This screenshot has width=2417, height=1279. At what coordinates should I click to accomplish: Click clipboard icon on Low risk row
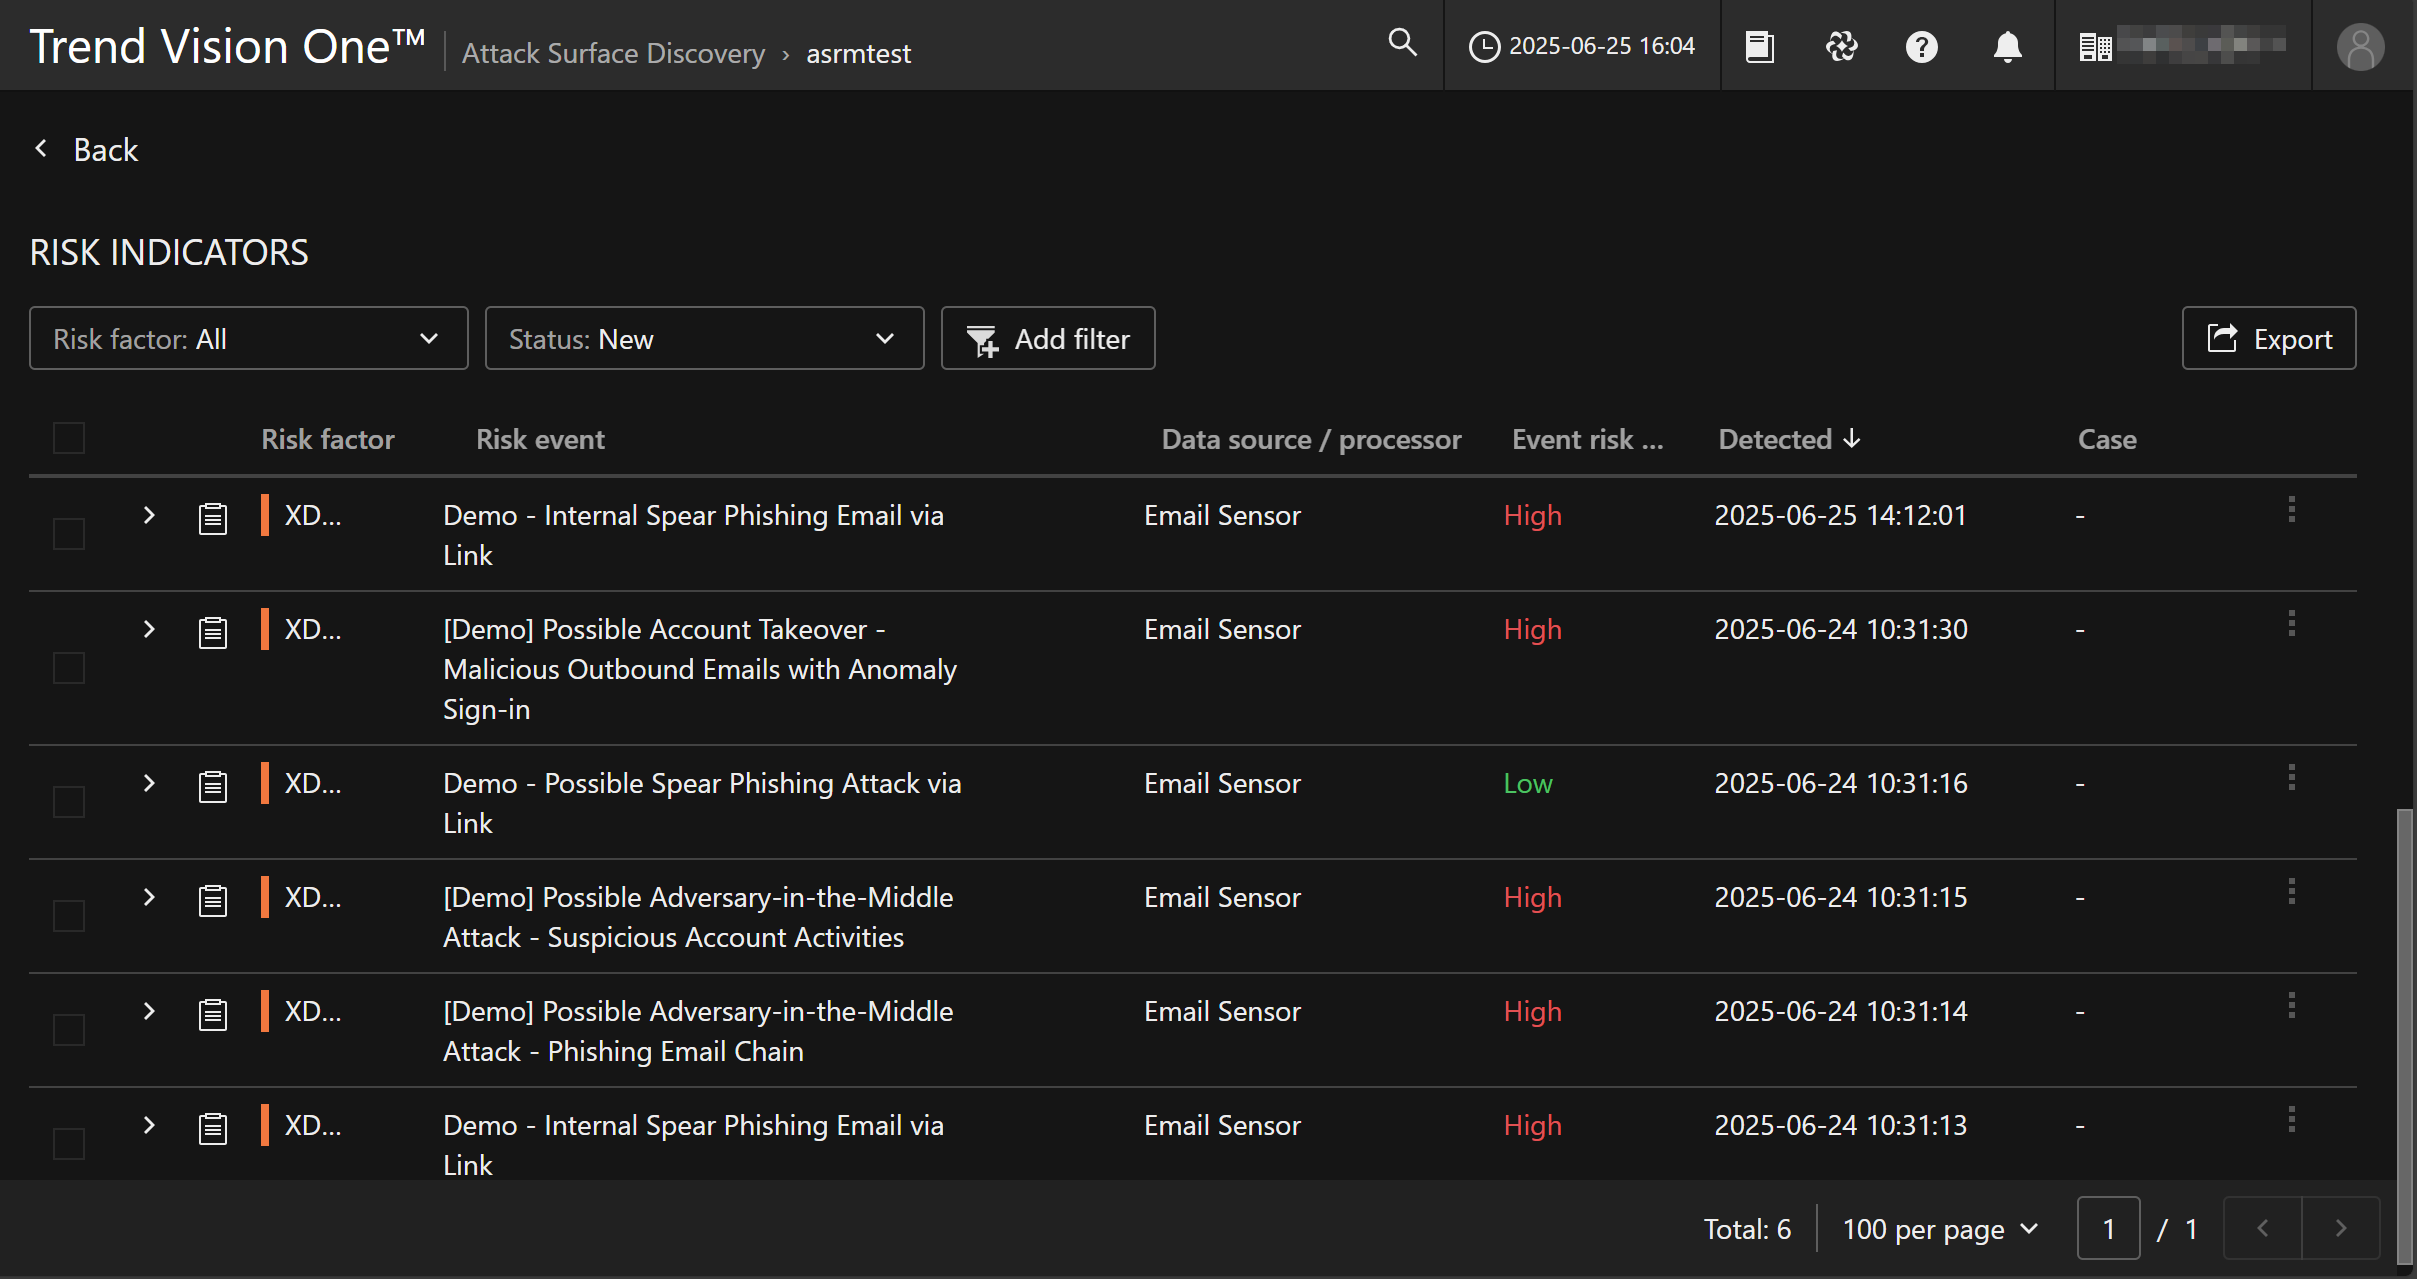pos(213,787)
